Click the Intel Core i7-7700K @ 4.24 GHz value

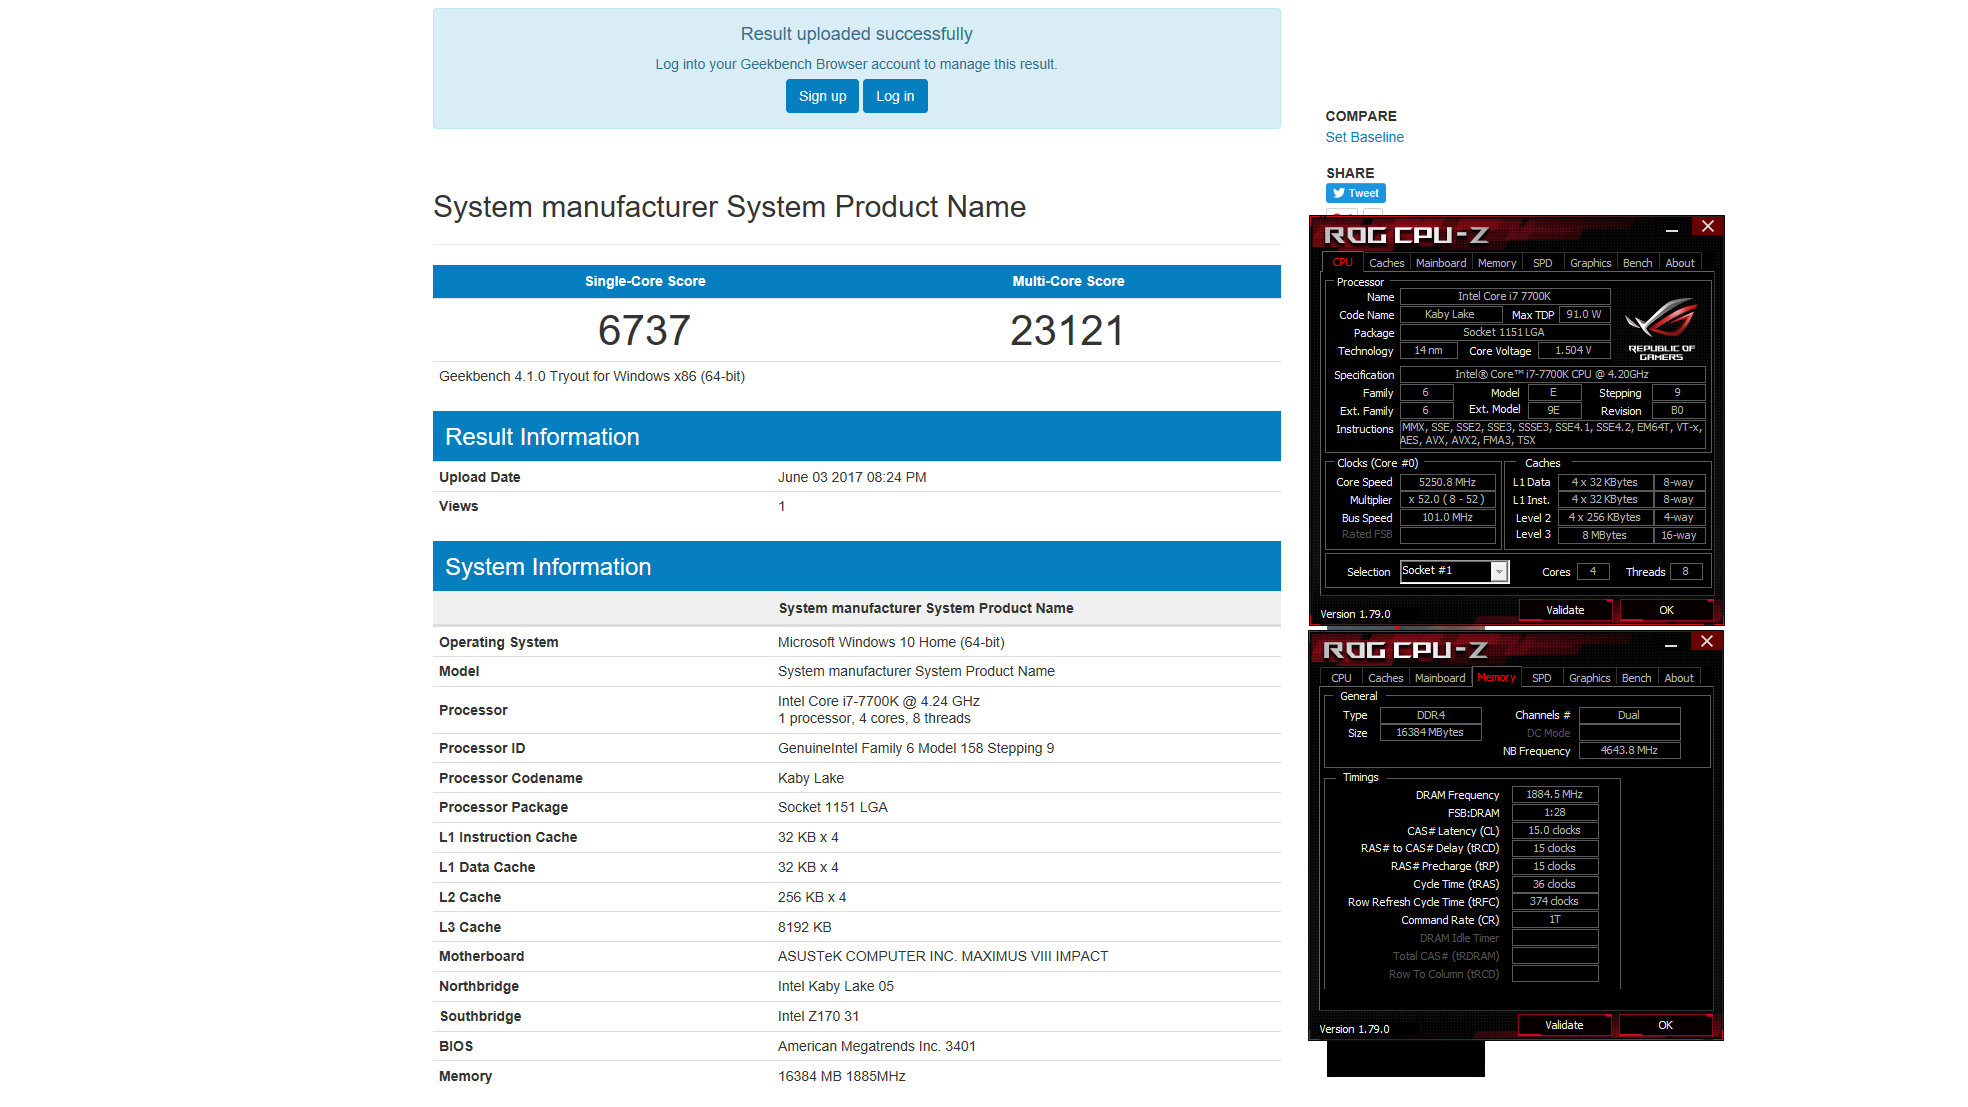[x=879, y=701]
